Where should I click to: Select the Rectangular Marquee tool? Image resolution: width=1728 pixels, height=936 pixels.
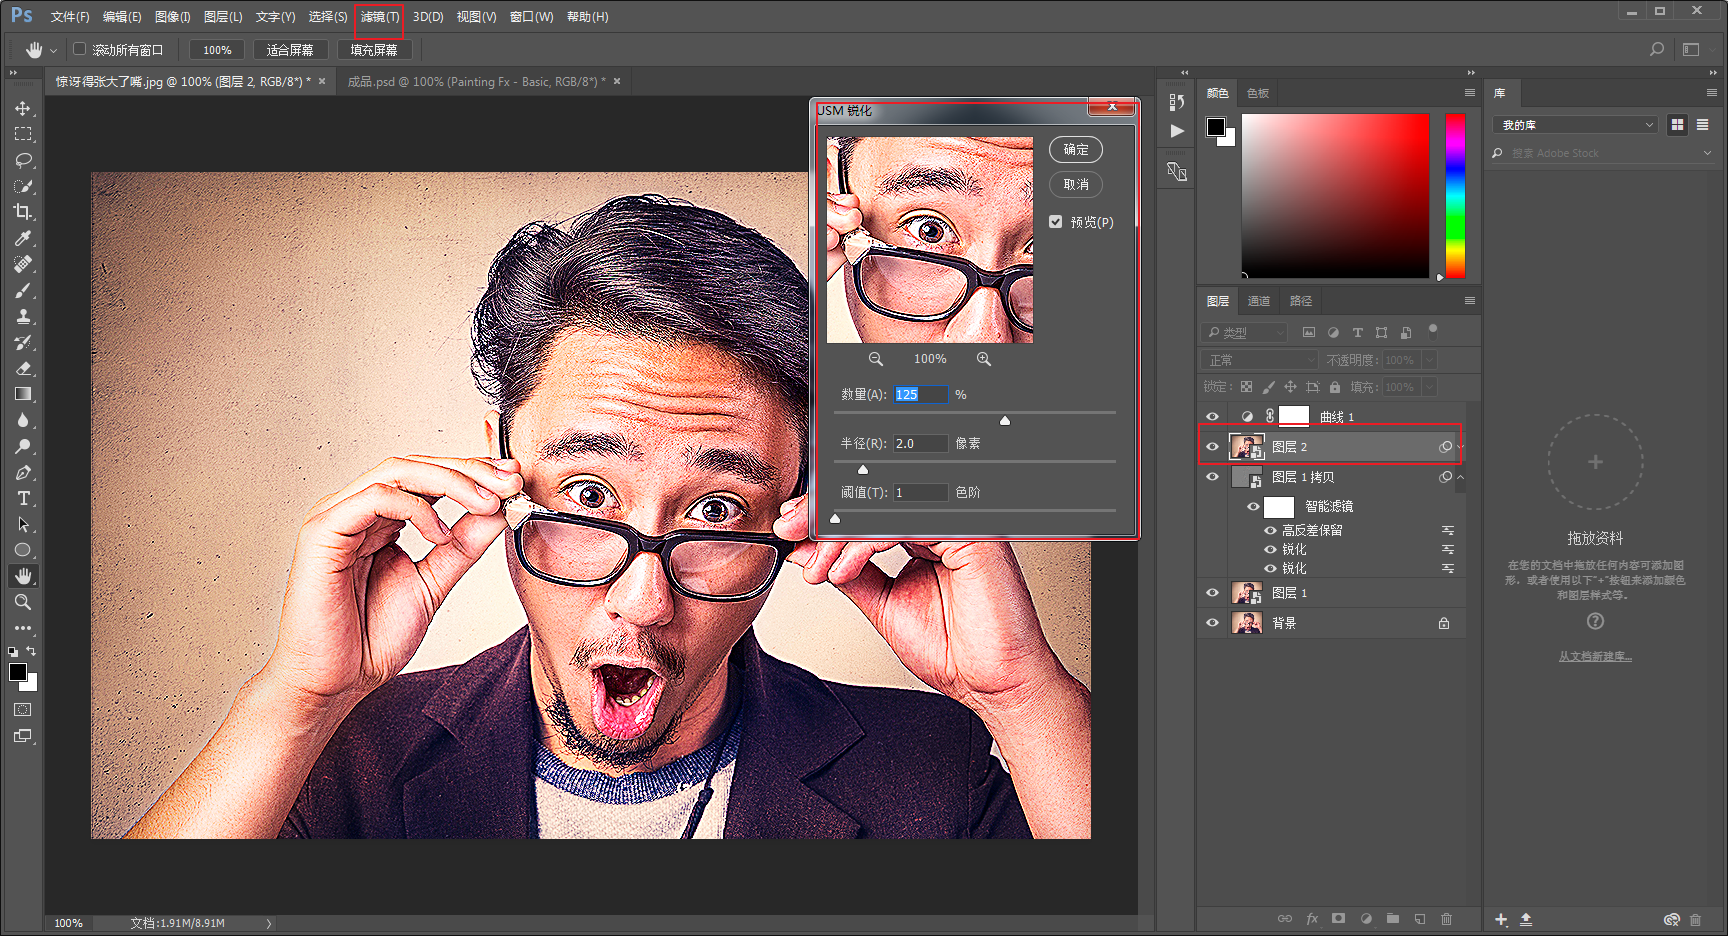pyautogui.click(x=23, y=134)
